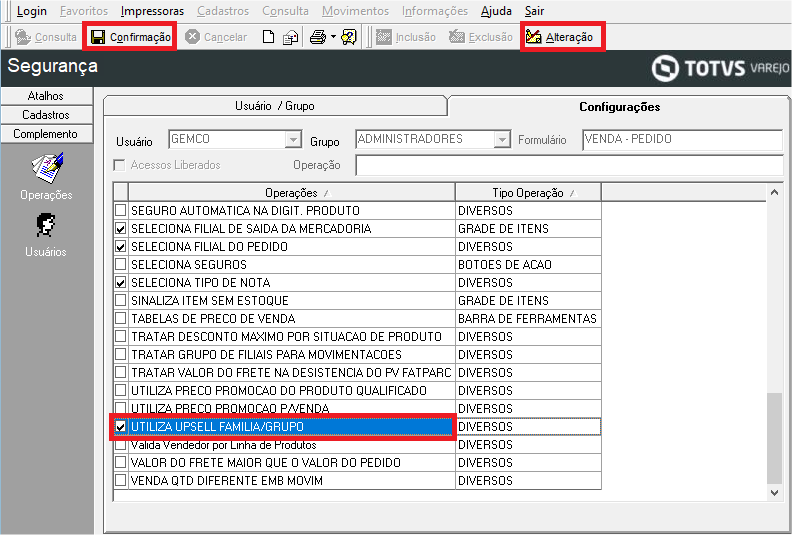
Task: Check SINALIZA ITEM SEM ESTOQUE checkbox
Action: click(120, 301)
